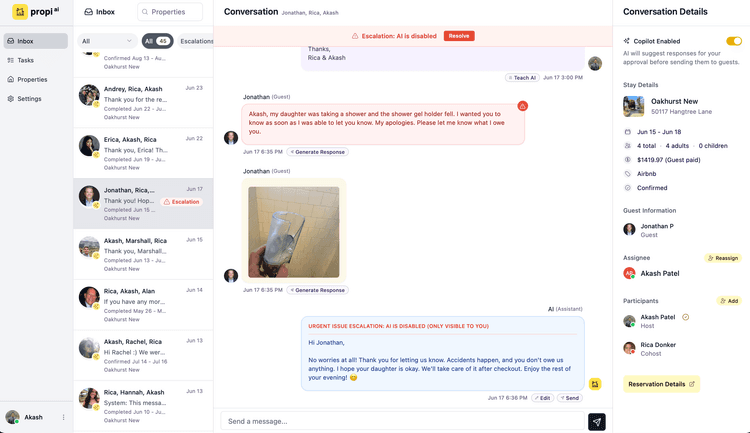Click the tag icon next to Airbnb
Image resolution: width=750 pixels, height=433 pixels.
tap(628, 174)
